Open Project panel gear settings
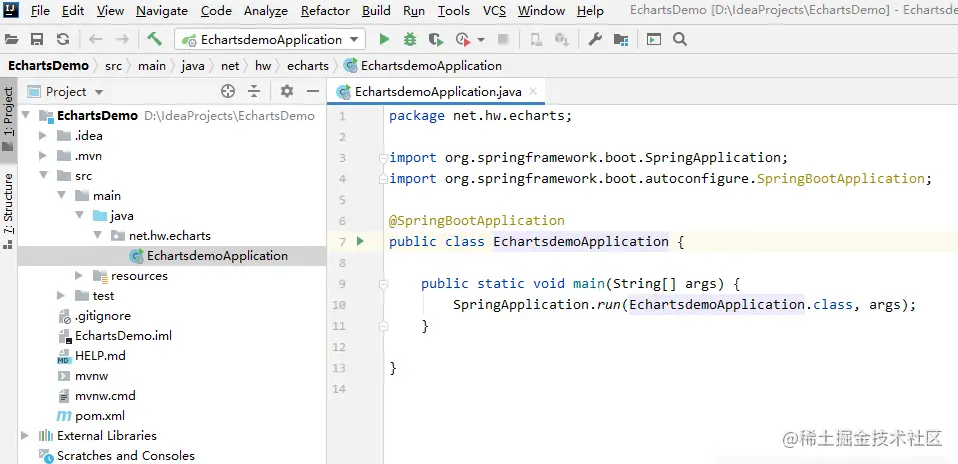Image resolution: width=958 pixels, height=464 pixels. [287, 92]
